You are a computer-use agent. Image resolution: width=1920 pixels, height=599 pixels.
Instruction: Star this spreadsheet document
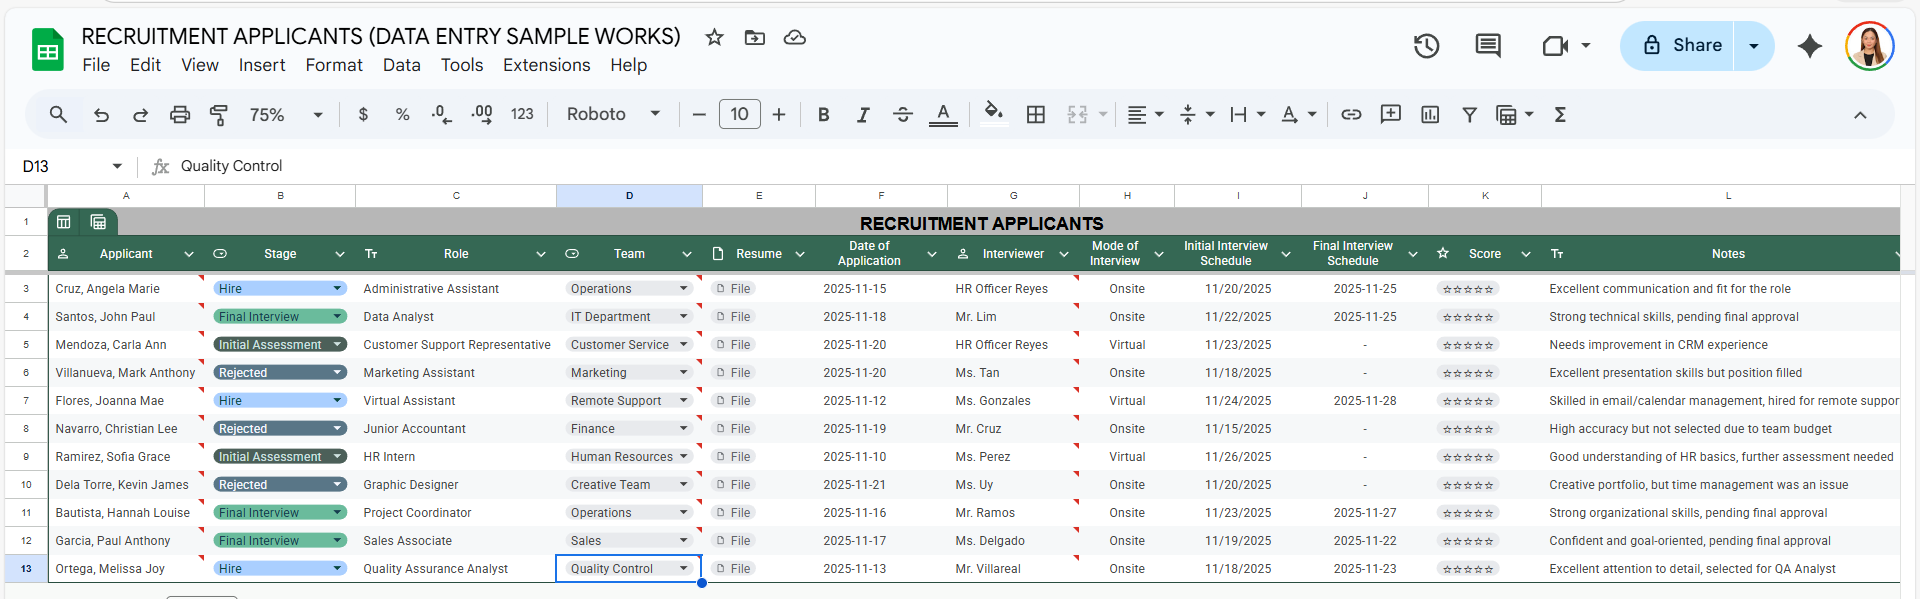714,38
